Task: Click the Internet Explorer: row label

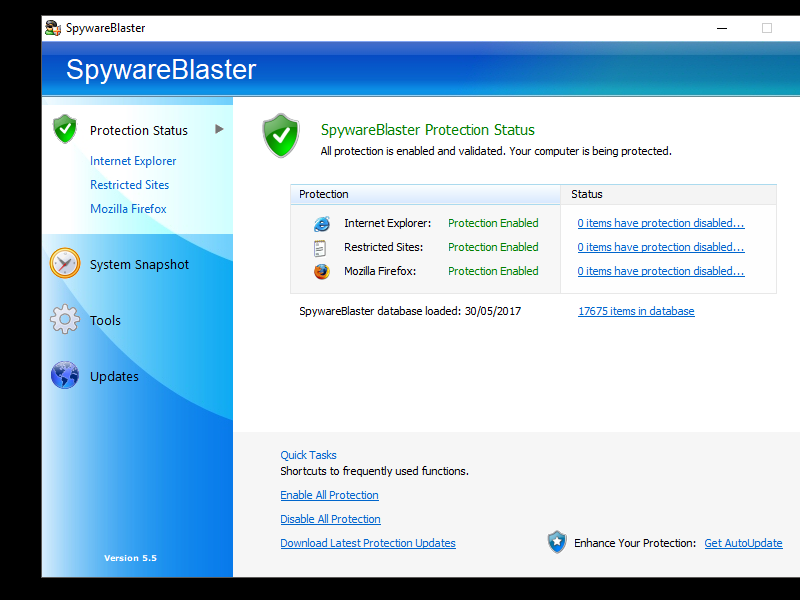Action: click(387, 223)
